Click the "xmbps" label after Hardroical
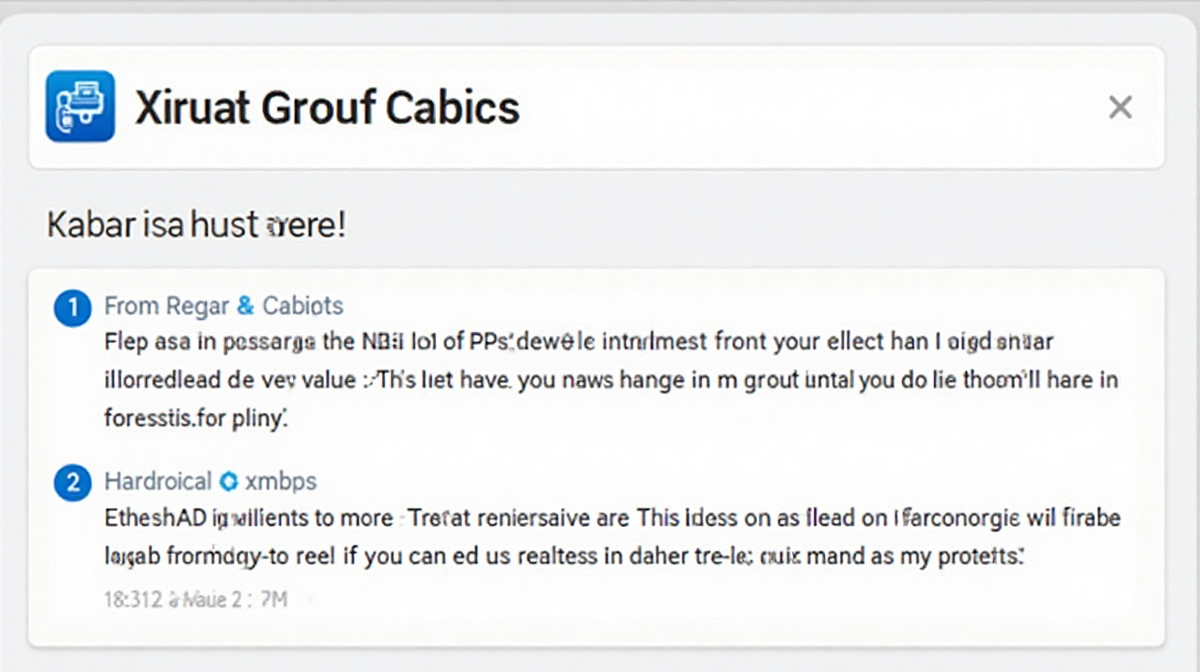 pyautogui.click(x=281, y=482)
